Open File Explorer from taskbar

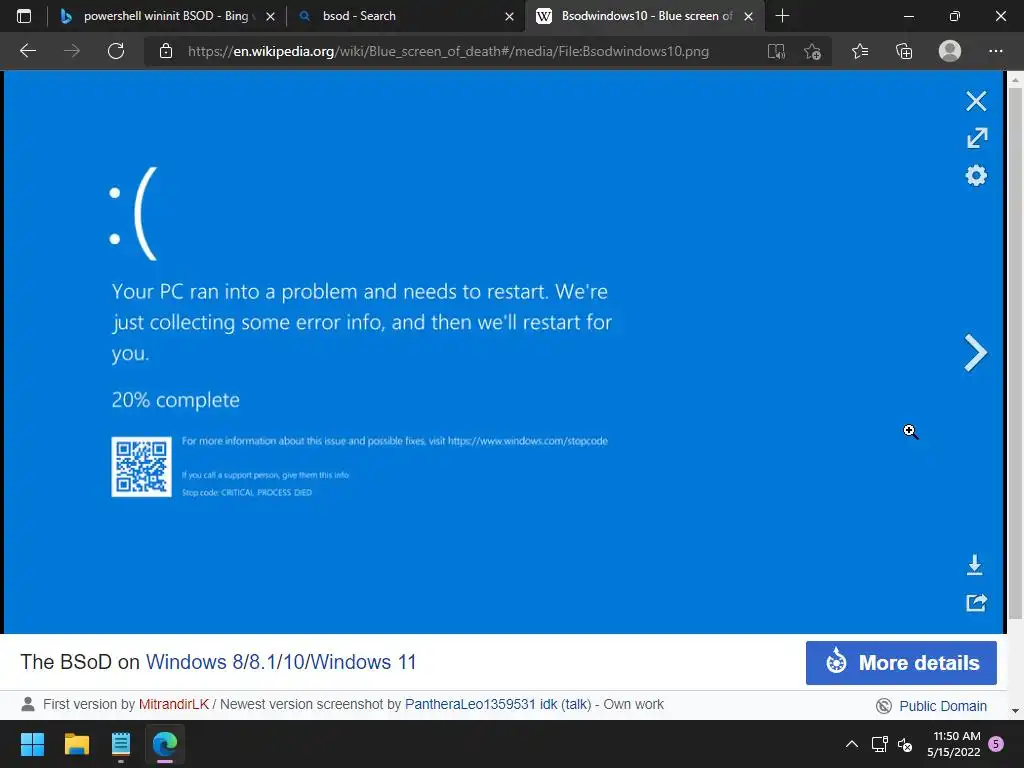76,744
